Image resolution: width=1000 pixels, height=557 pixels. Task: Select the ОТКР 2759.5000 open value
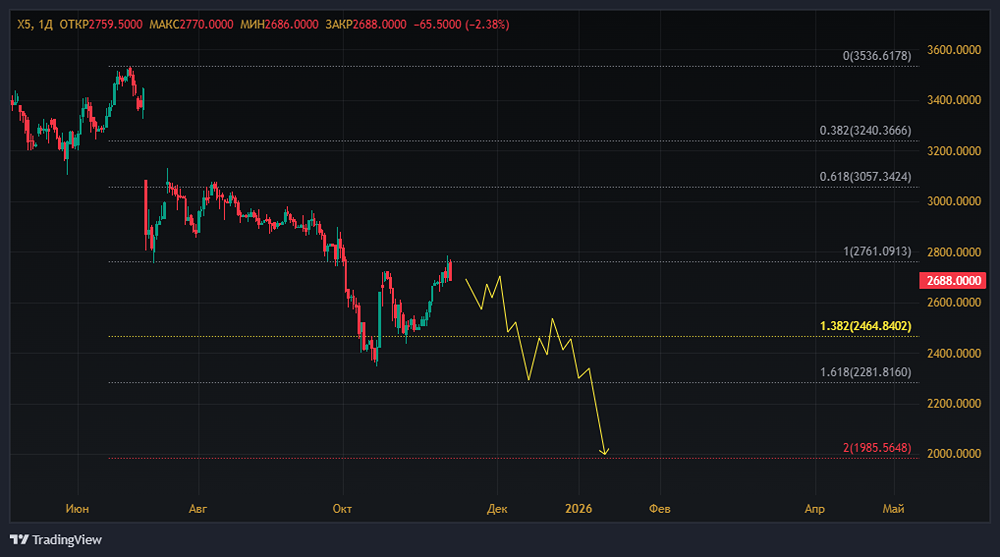(101, 24)
